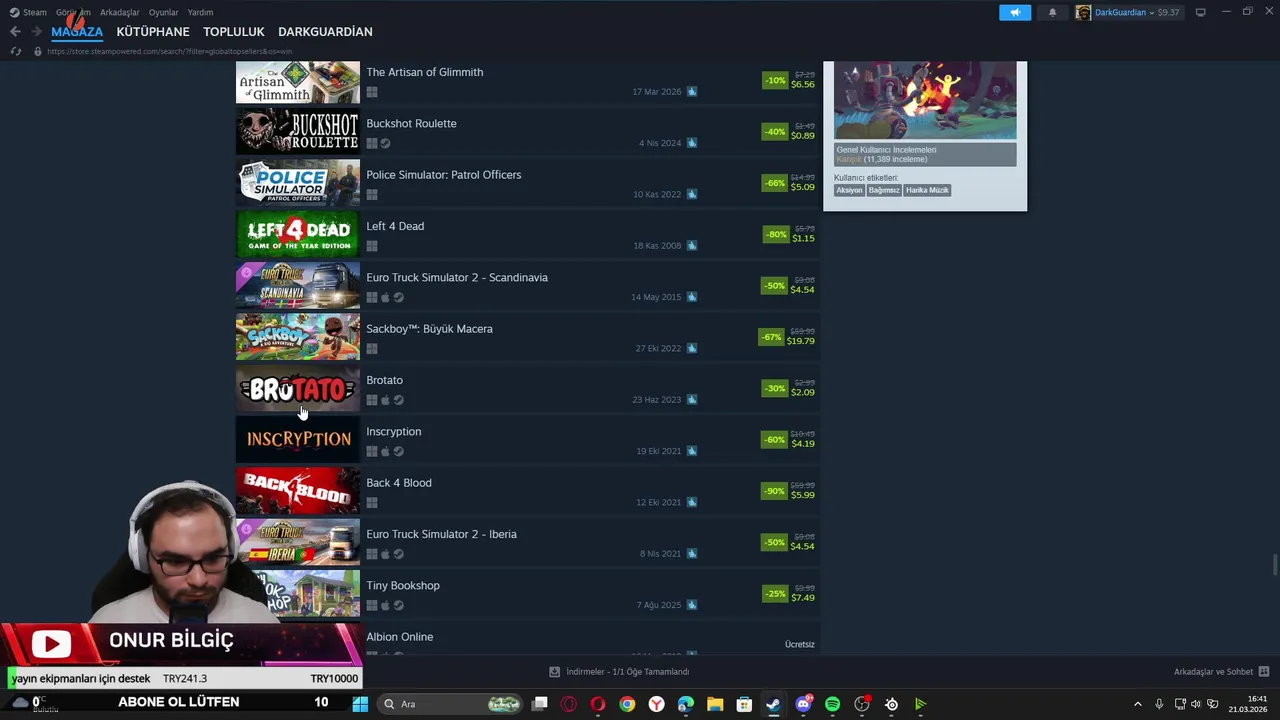Image resolution: width=1280 pixels, height=720 pixels.
Task: Open the Oyunlar menu
Action: coord(163,12)
